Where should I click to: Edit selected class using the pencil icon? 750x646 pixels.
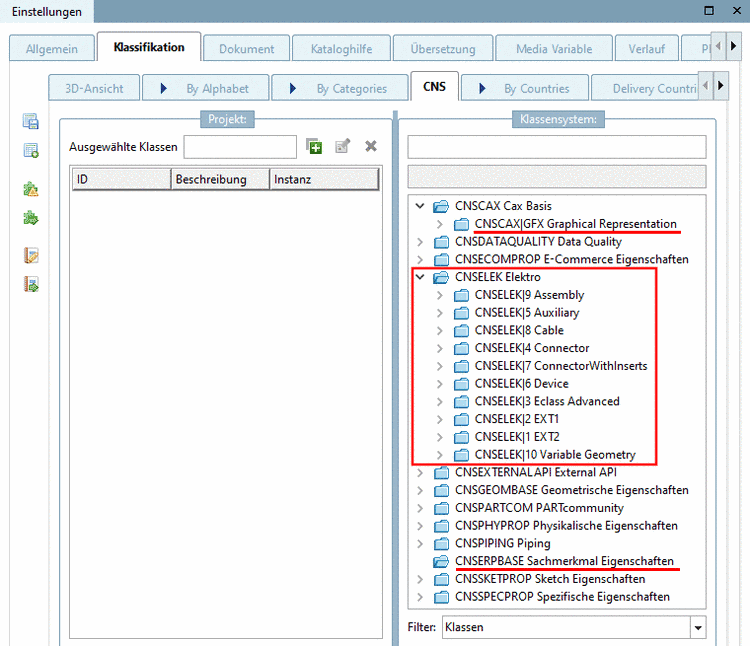coord(342,146)
